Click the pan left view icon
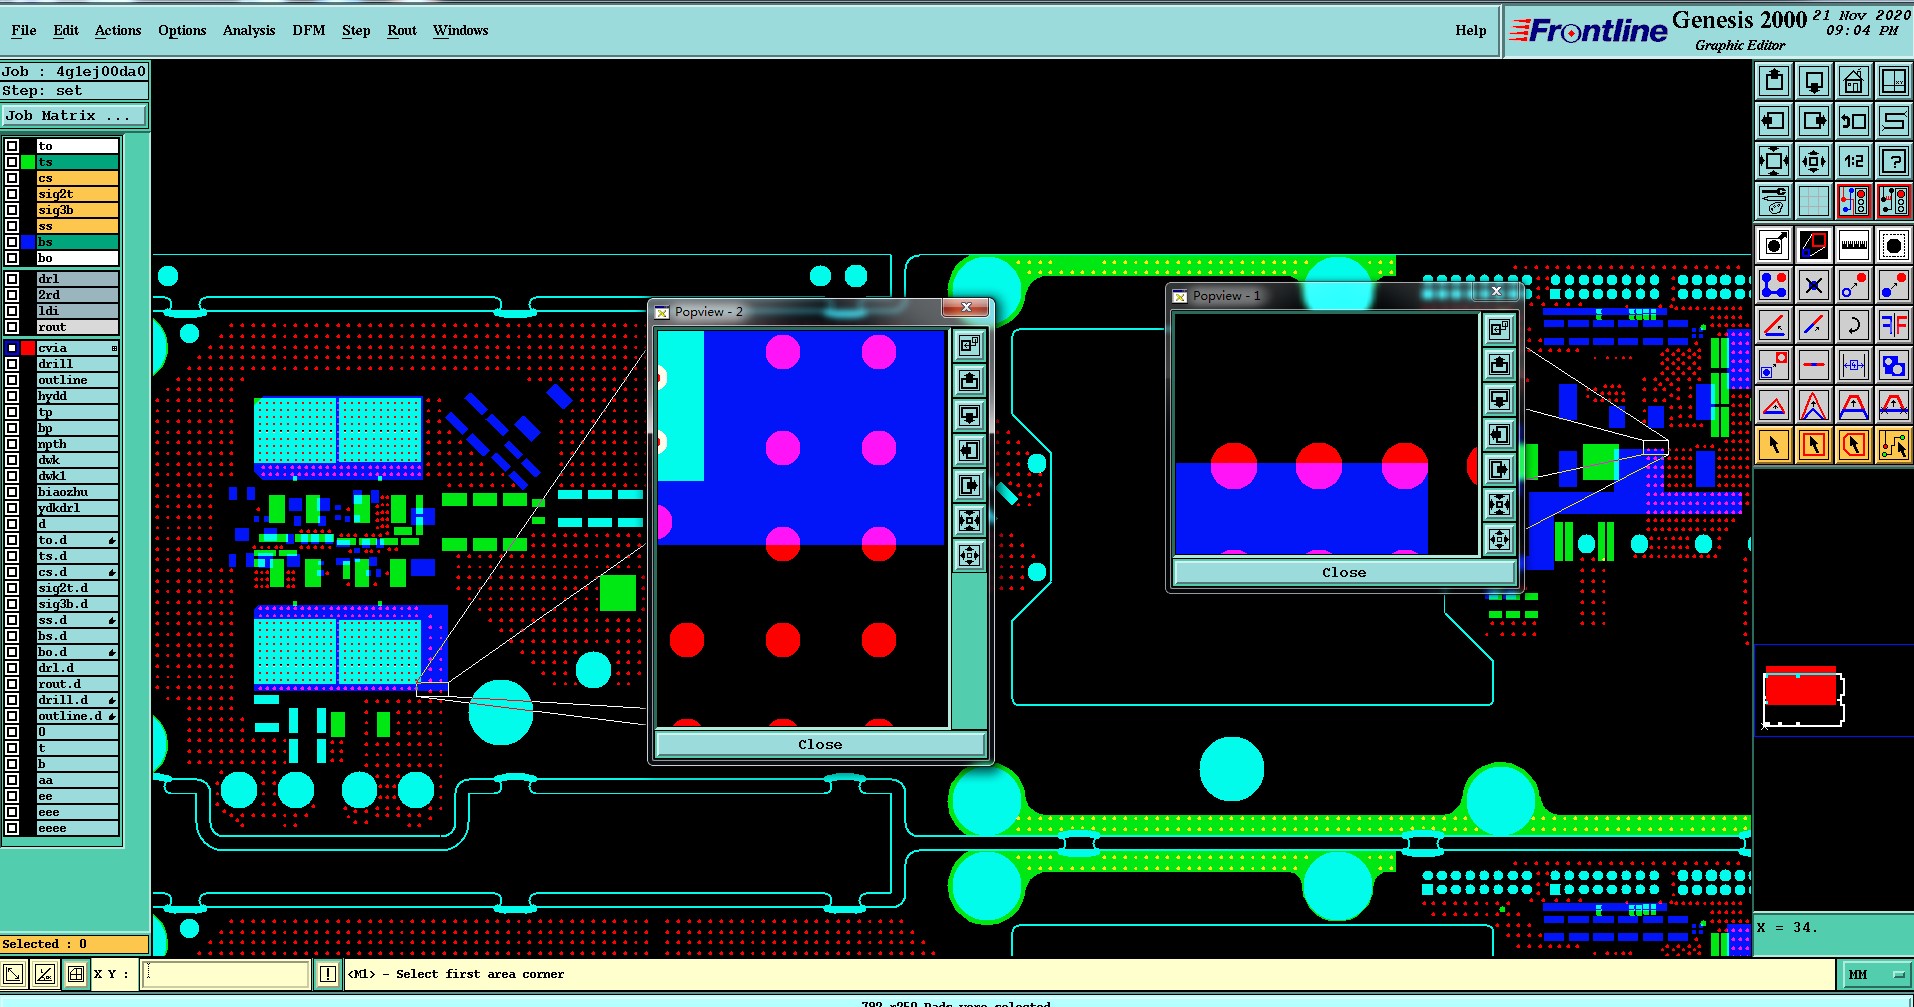1914x1007 pixels. 1774,121
